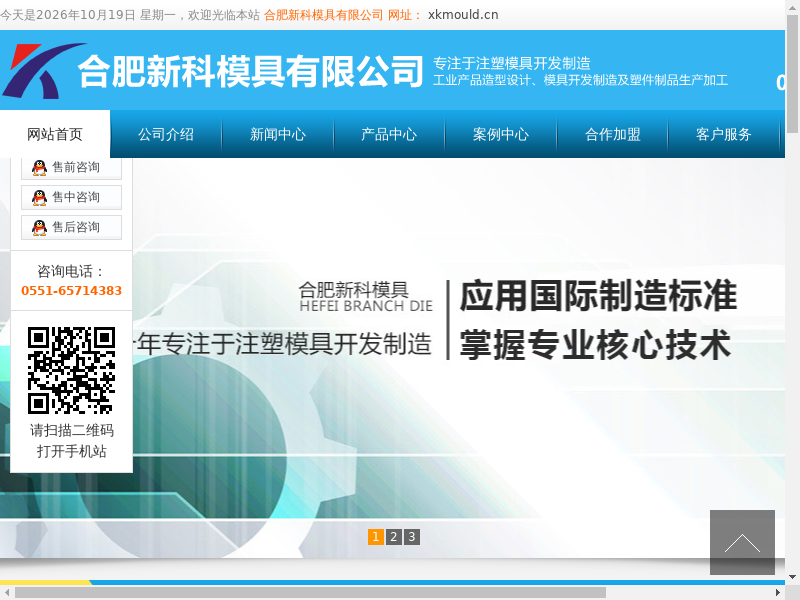
Task: Open the 网站首页 tab
Action: pos(55,134)
